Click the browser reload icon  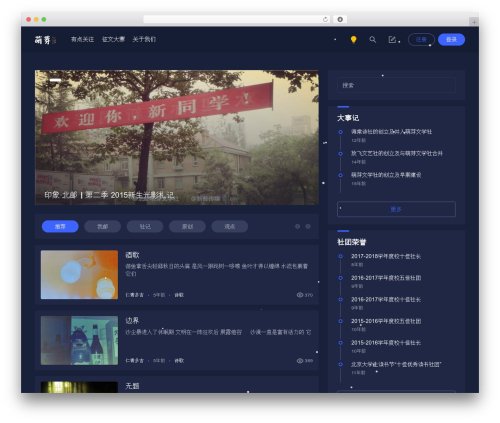[x=325, y=19]
